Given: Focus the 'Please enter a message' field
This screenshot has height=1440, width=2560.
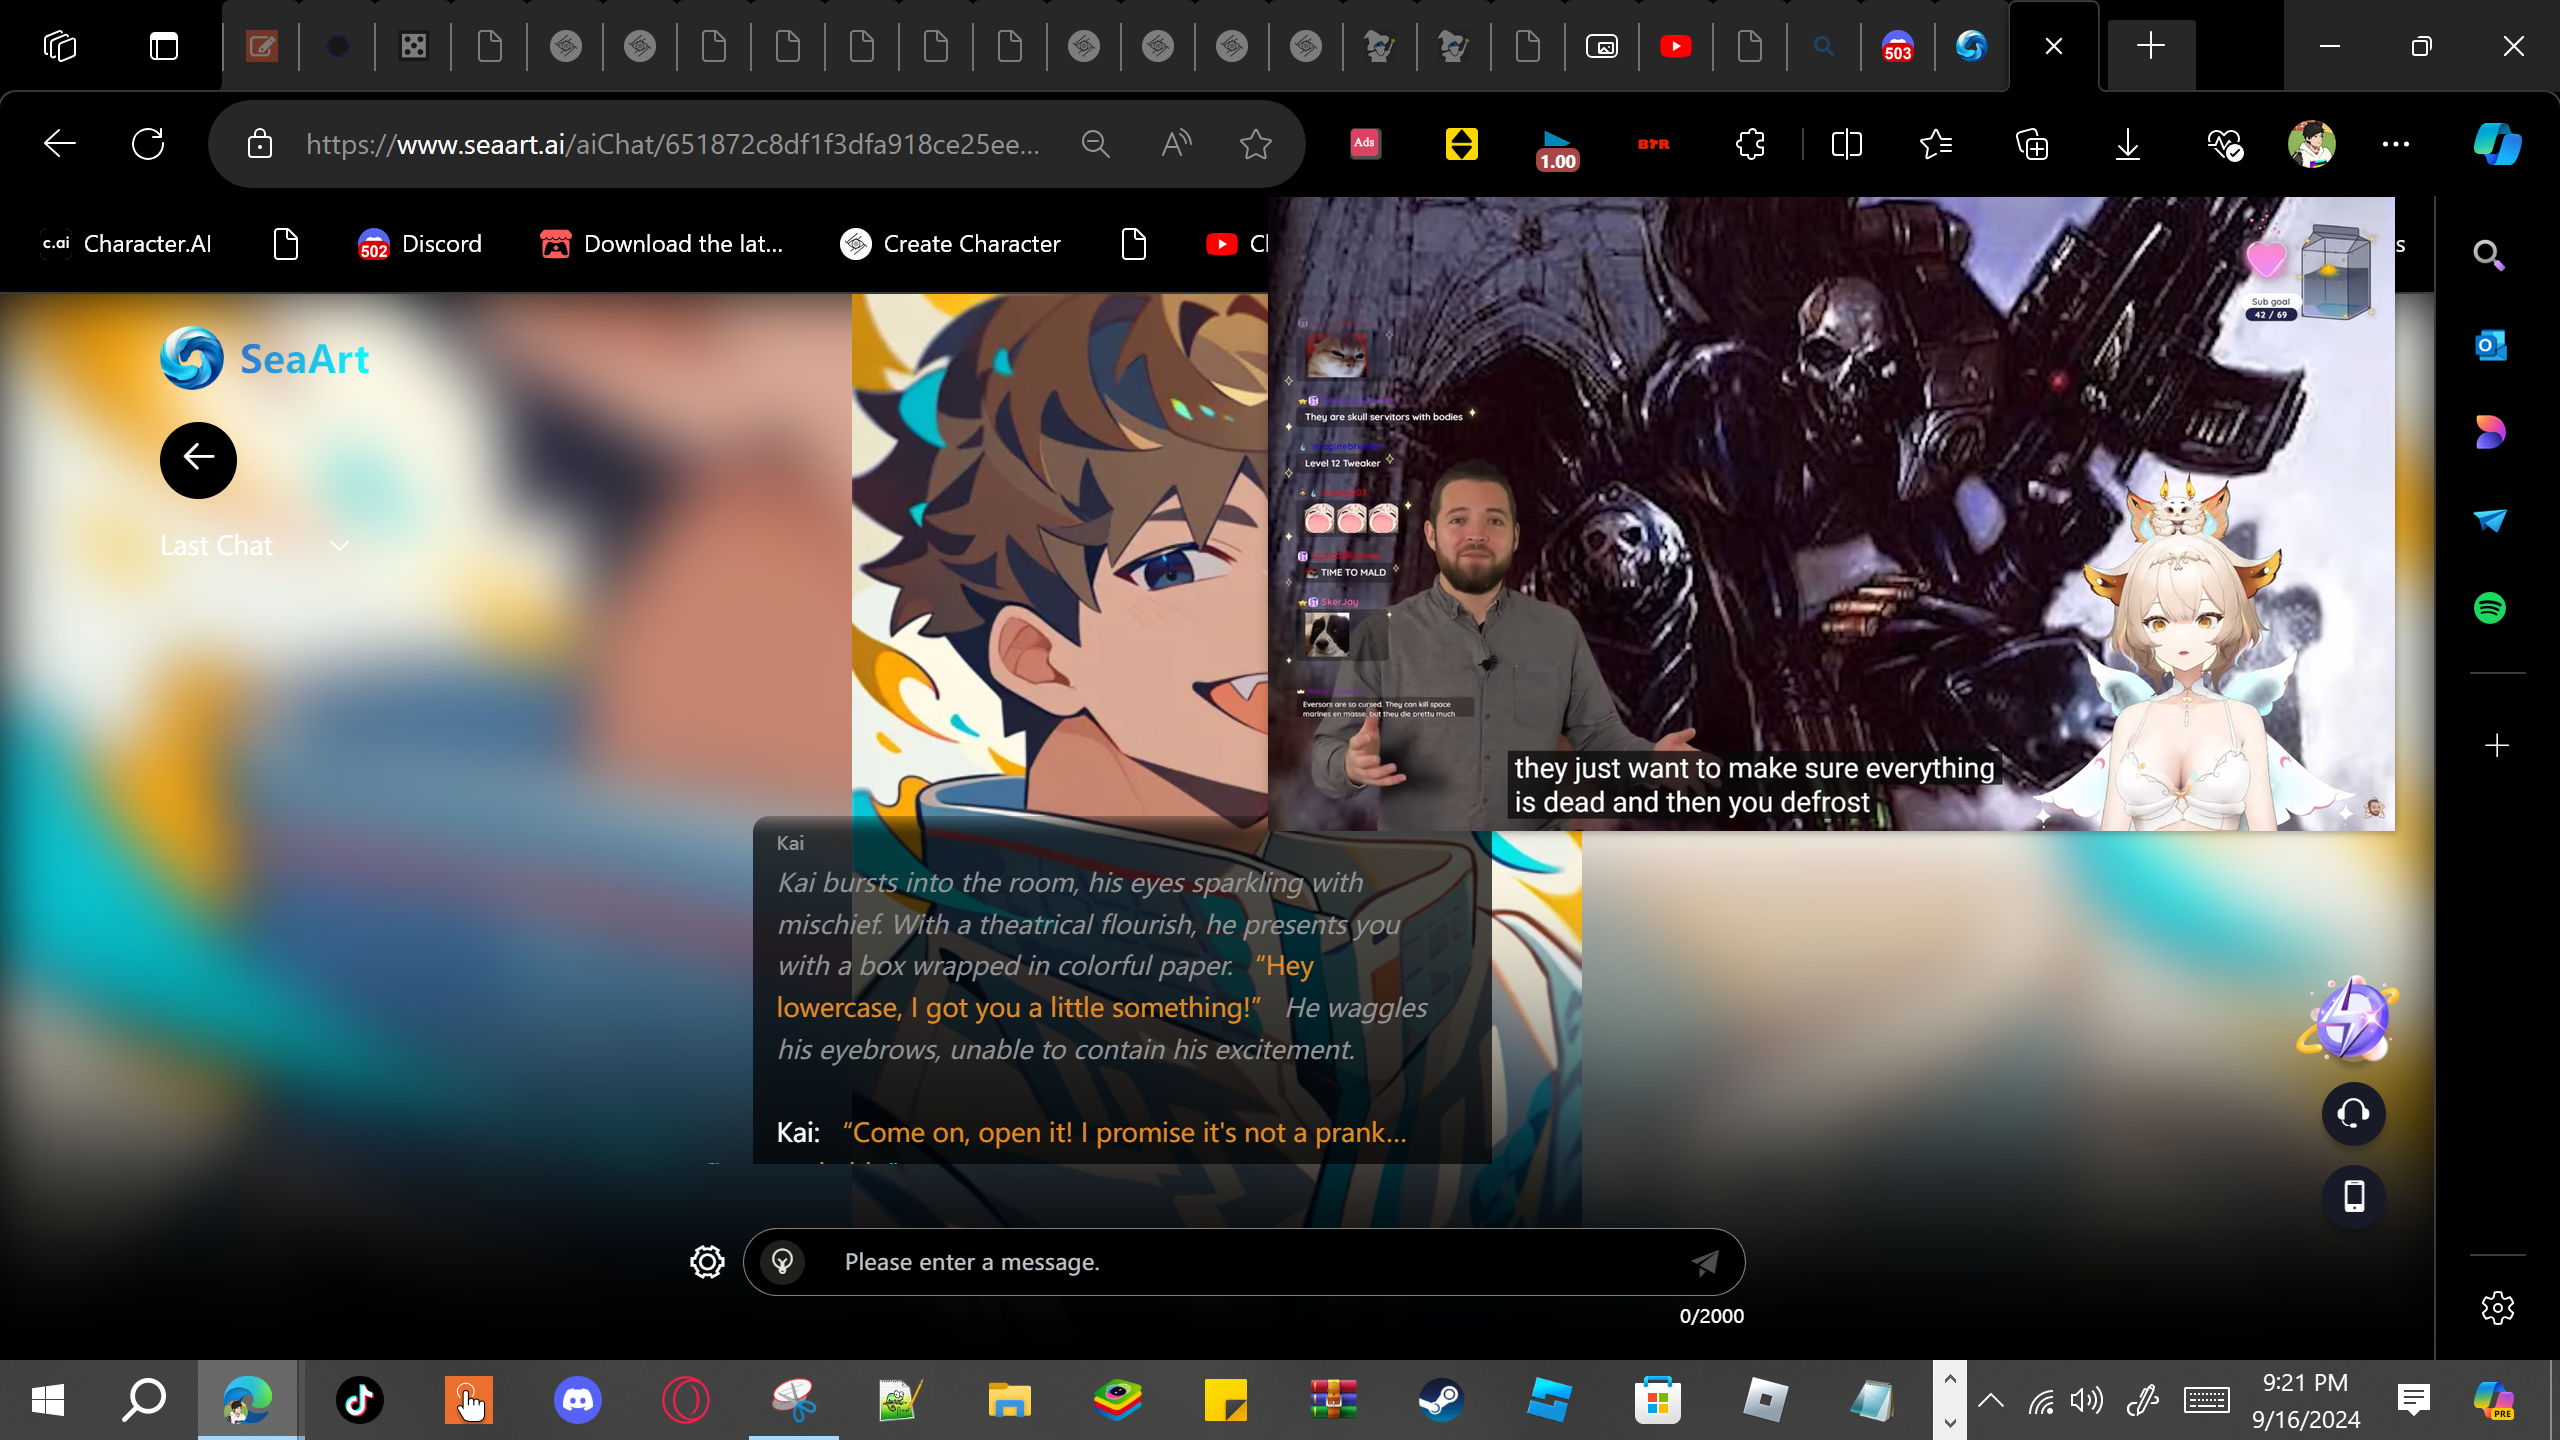Looking at the screenshot, I should [1244, 1262].
